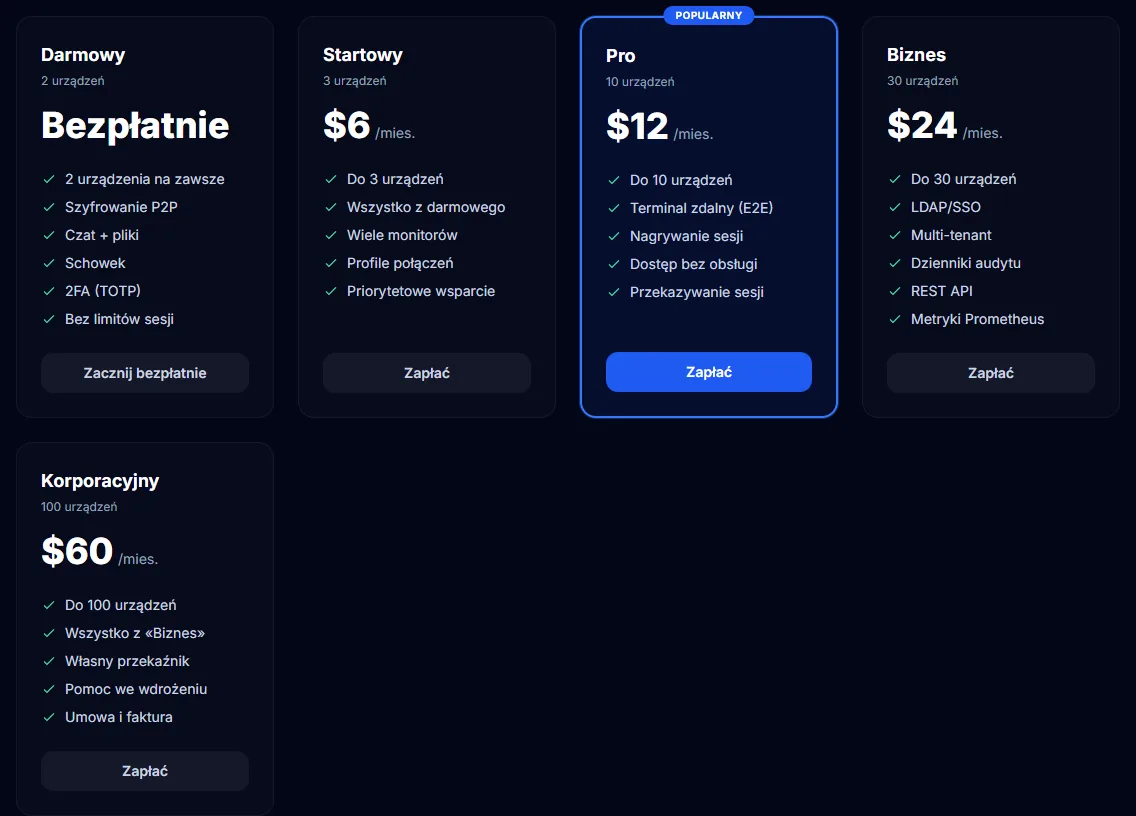Click the checkmark icon beside Szyfrowanie P2P
1136x816 pixels.
click(49, 207)
